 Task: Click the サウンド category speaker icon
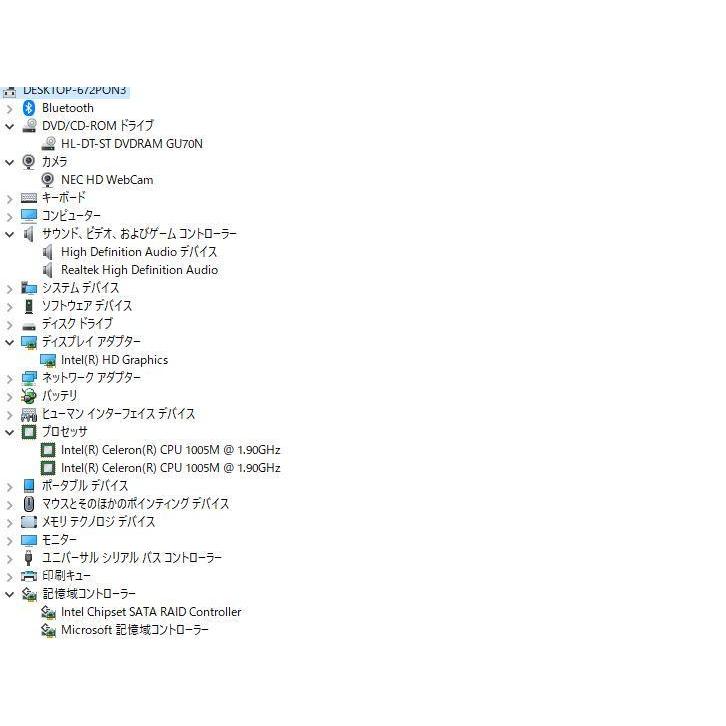coord(29,234)
